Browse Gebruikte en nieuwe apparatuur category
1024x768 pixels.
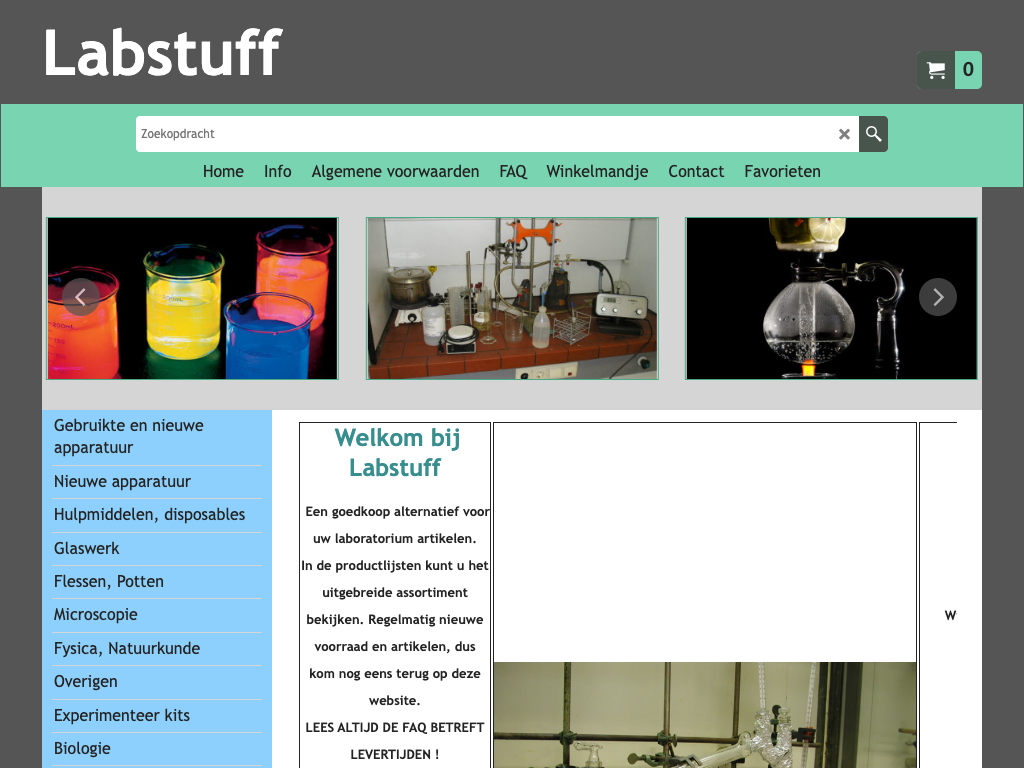tap(128, 437)
